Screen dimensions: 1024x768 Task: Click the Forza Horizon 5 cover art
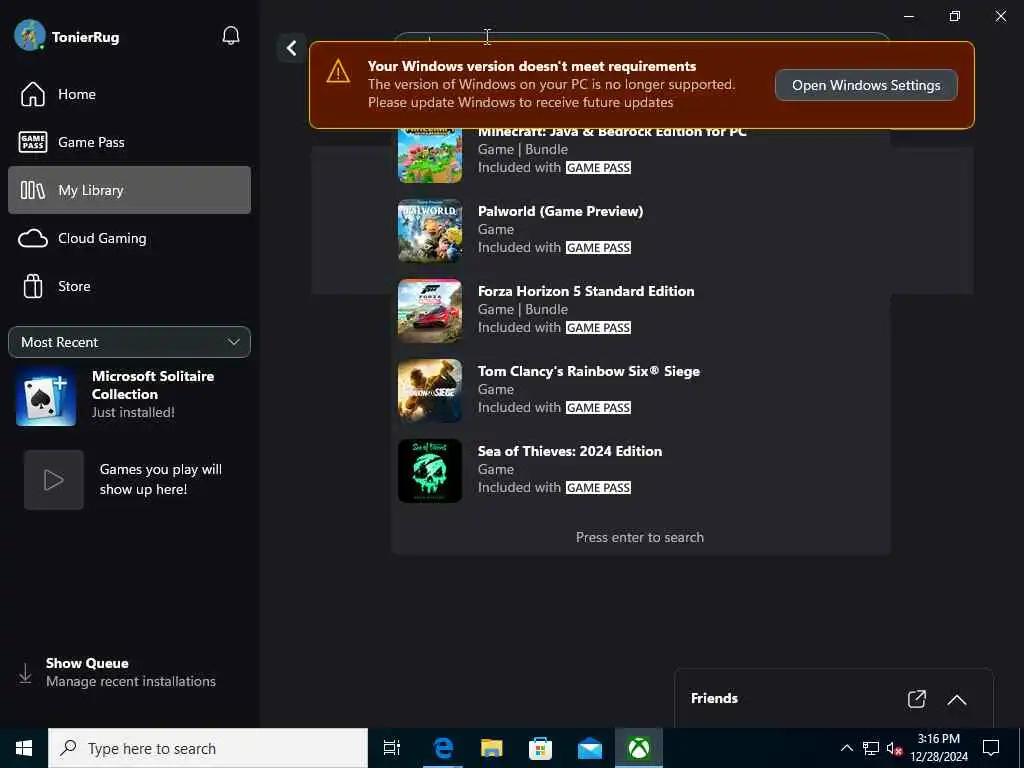[430, 311]
